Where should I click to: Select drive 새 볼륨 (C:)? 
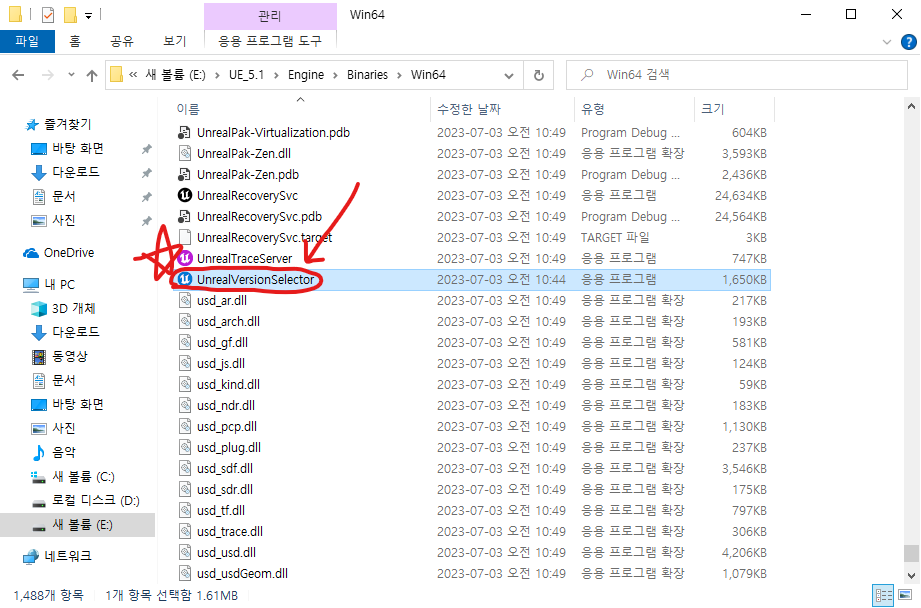[73, 476]
